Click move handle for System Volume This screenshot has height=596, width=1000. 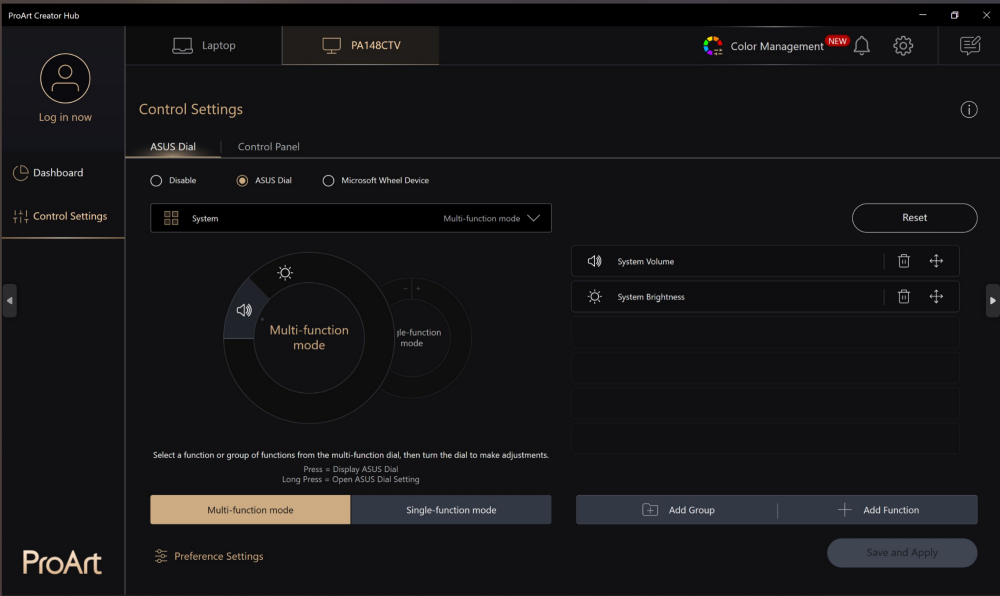(936, 261)
